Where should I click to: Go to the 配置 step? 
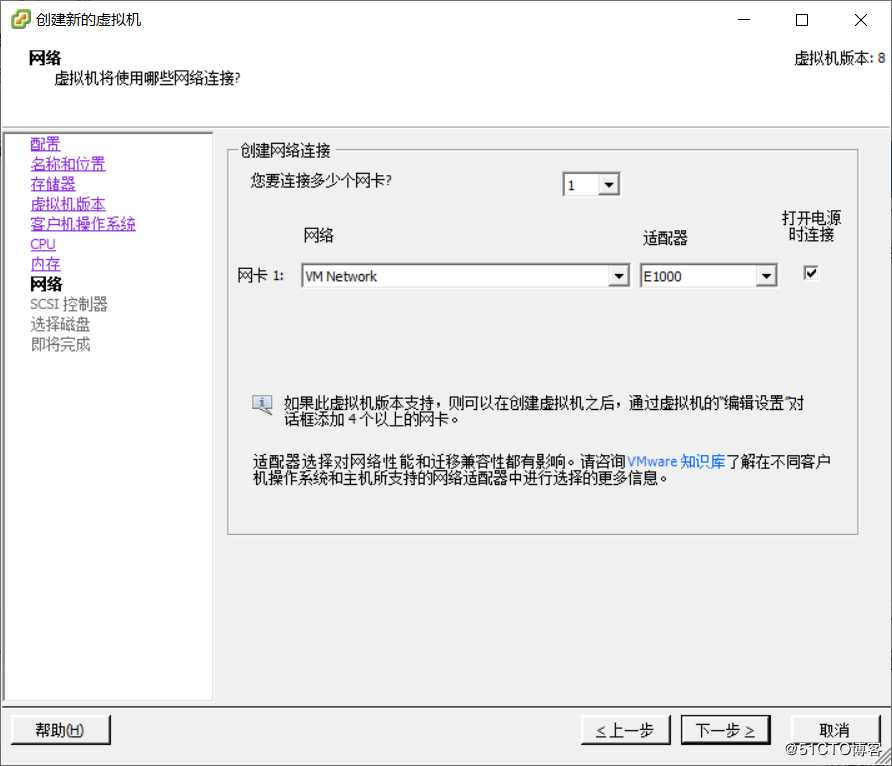[x=45, y=144]
